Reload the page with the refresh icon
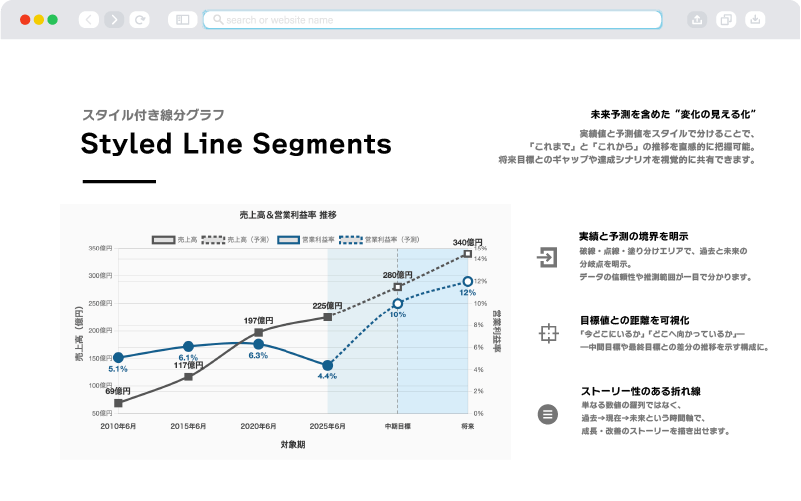The image size is (801, 501). (x=140, y=19)
